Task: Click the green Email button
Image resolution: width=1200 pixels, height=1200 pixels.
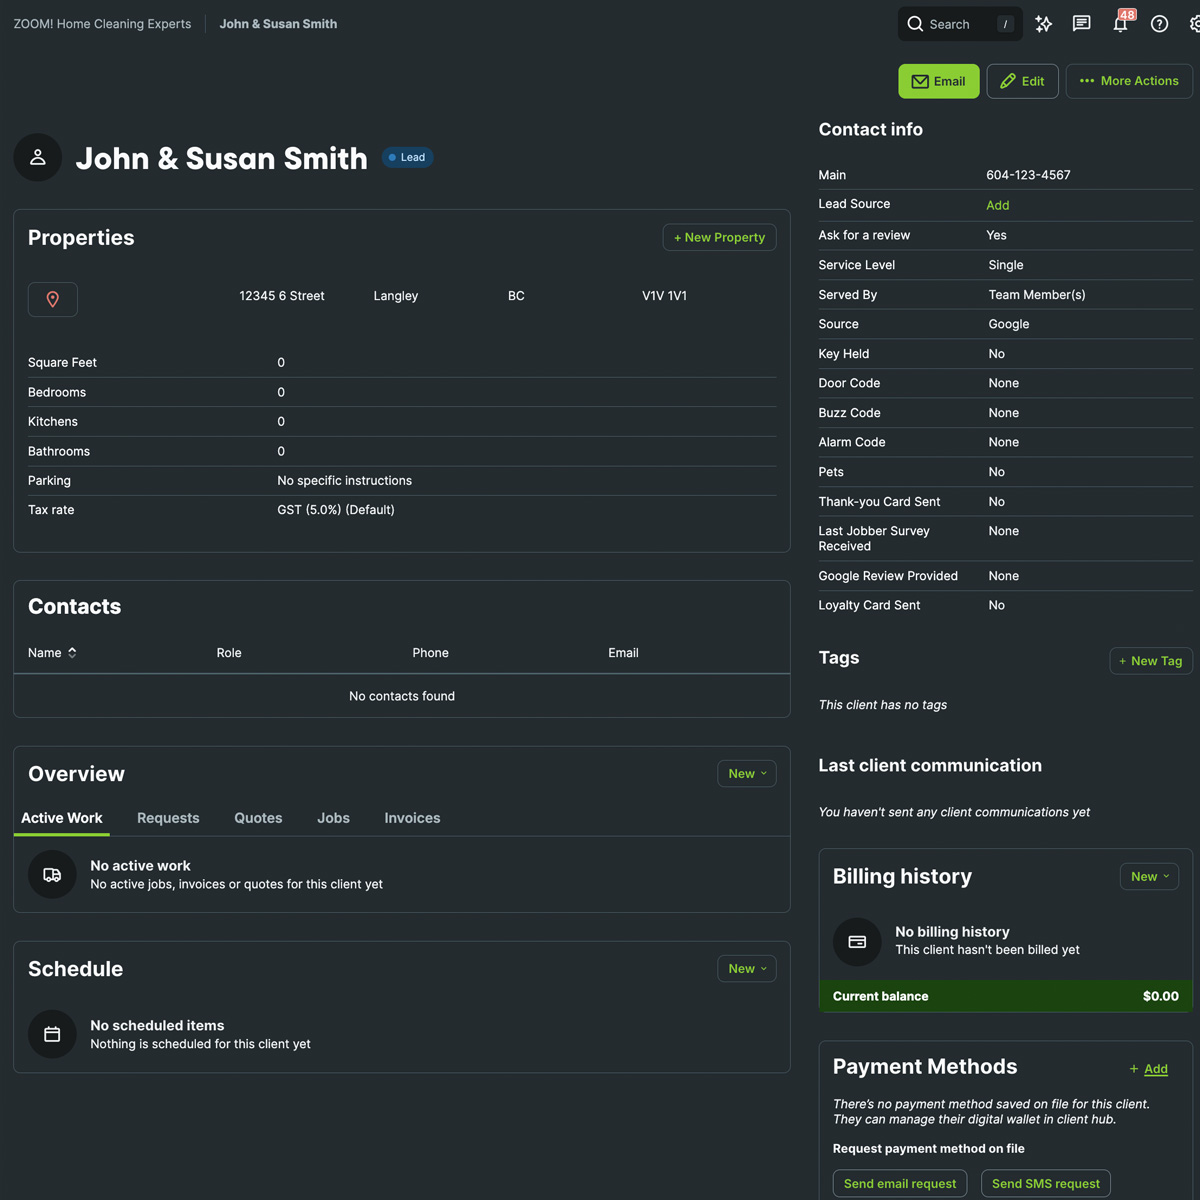Action: pyautogui.click(x=938, y=81)
